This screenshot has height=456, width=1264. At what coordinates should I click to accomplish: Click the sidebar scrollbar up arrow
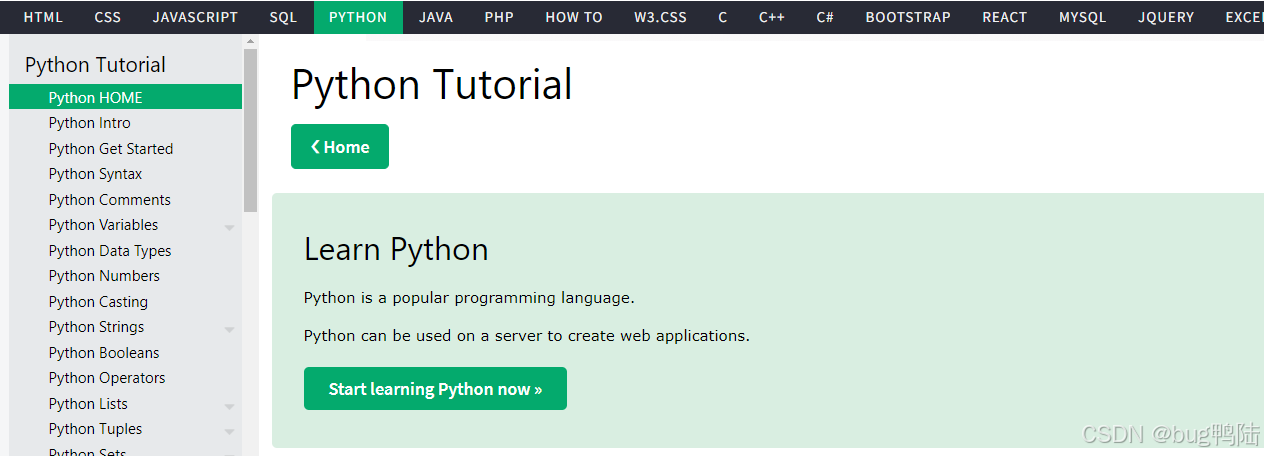[x=250, y=41]
